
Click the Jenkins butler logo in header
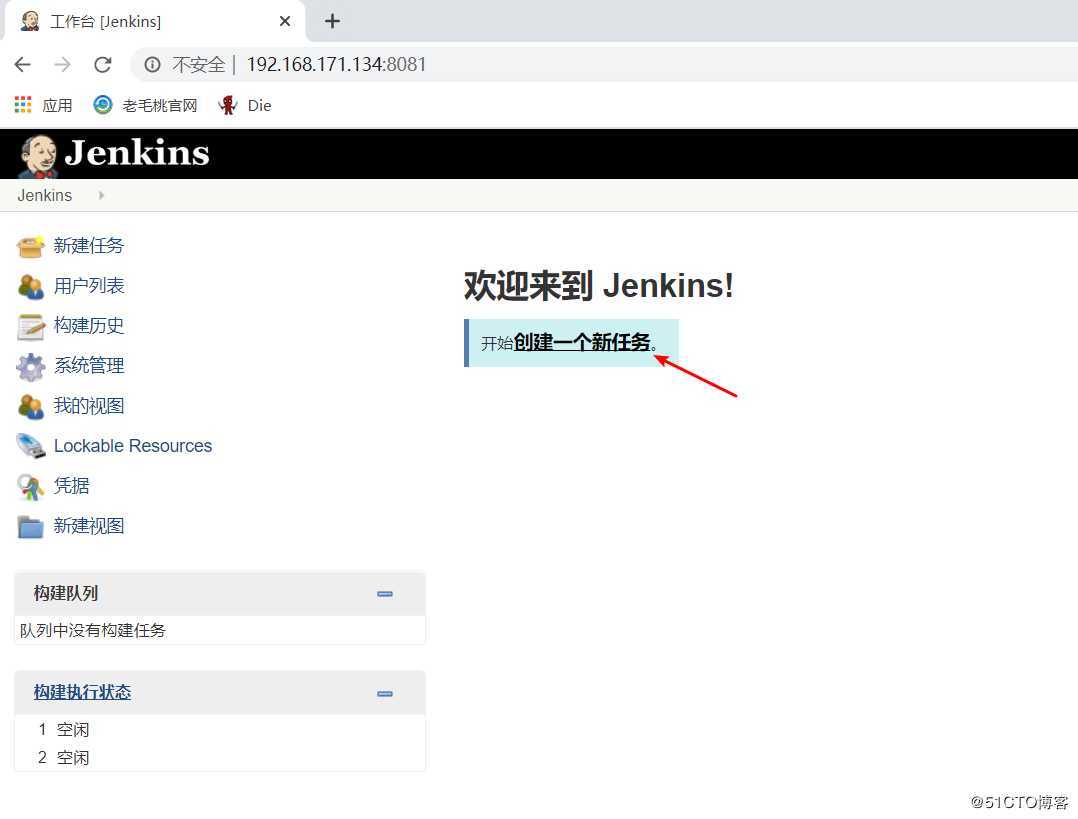tap(38, 155)
